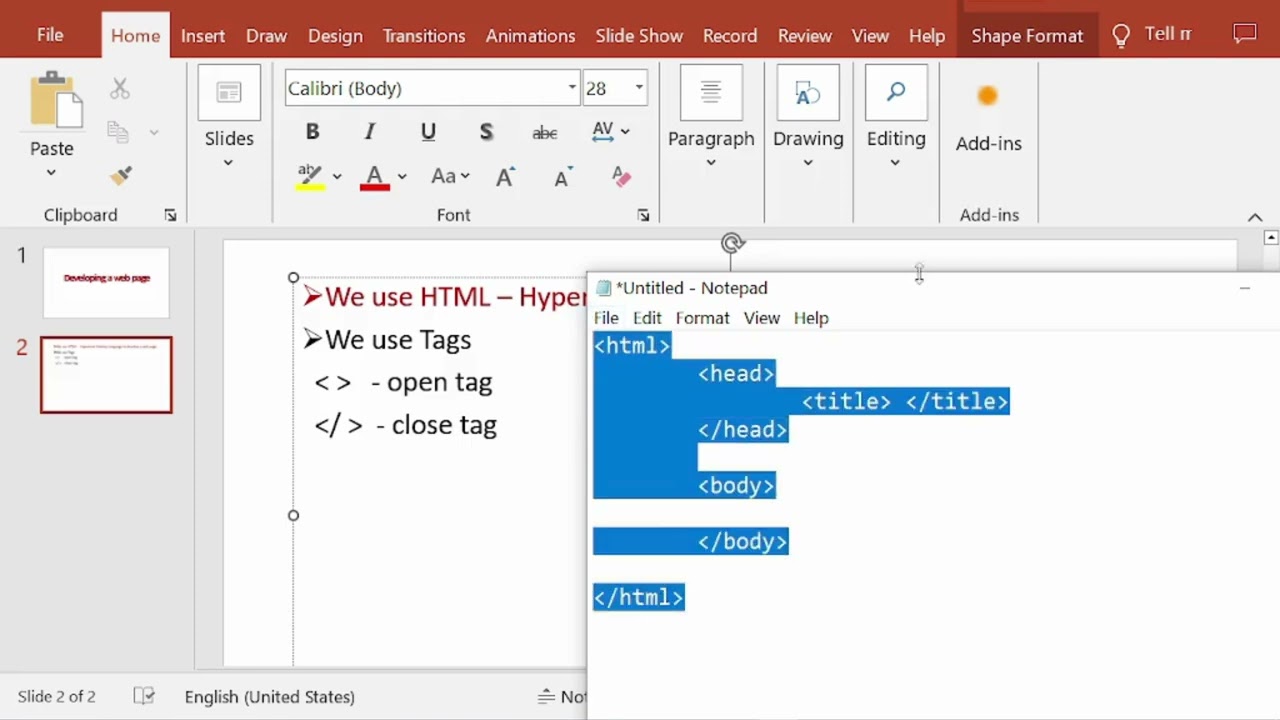
Task: Toggle Strikethrough formatting
Action: 544,132
